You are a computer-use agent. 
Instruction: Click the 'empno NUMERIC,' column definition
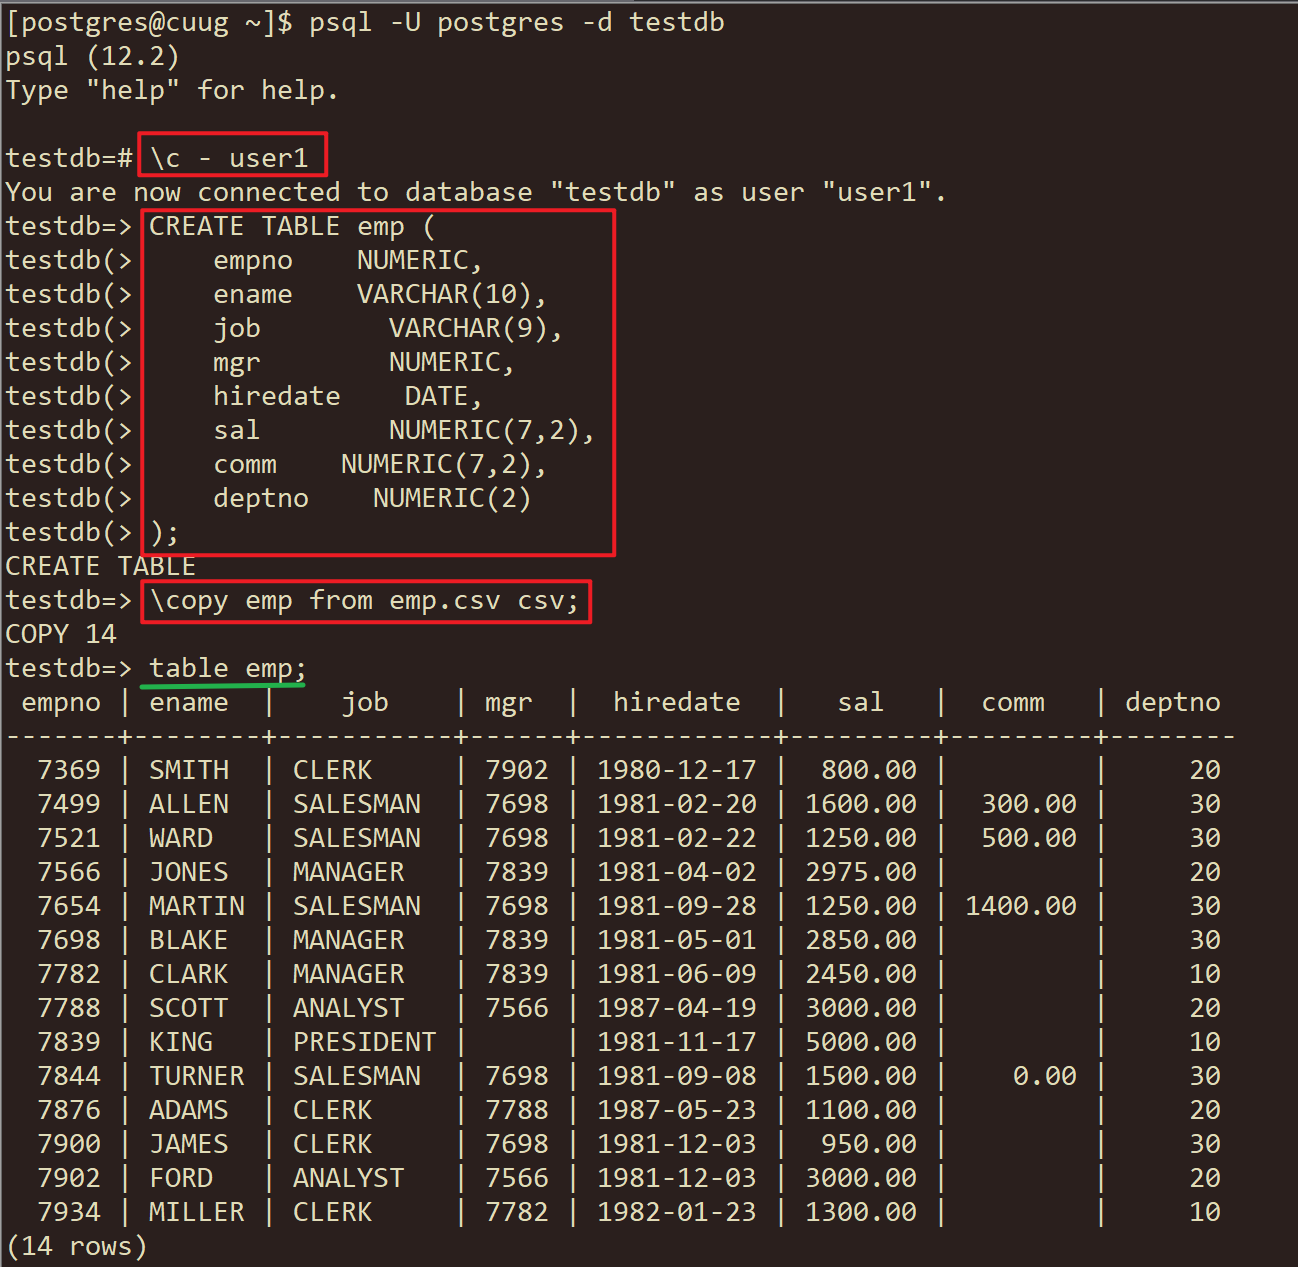pos(348,260)
